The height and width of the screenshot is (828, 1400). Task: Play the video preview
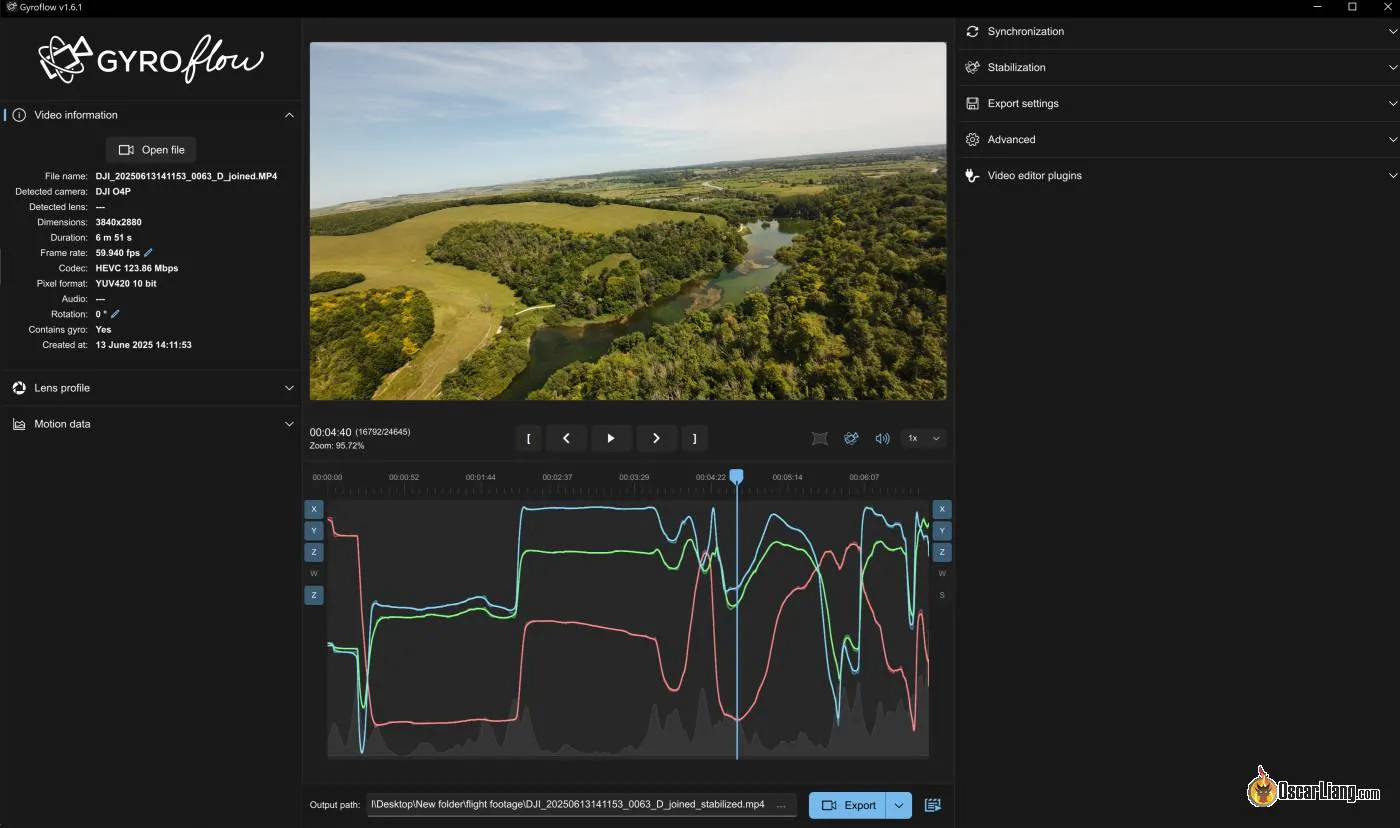[x=611, y=438]
